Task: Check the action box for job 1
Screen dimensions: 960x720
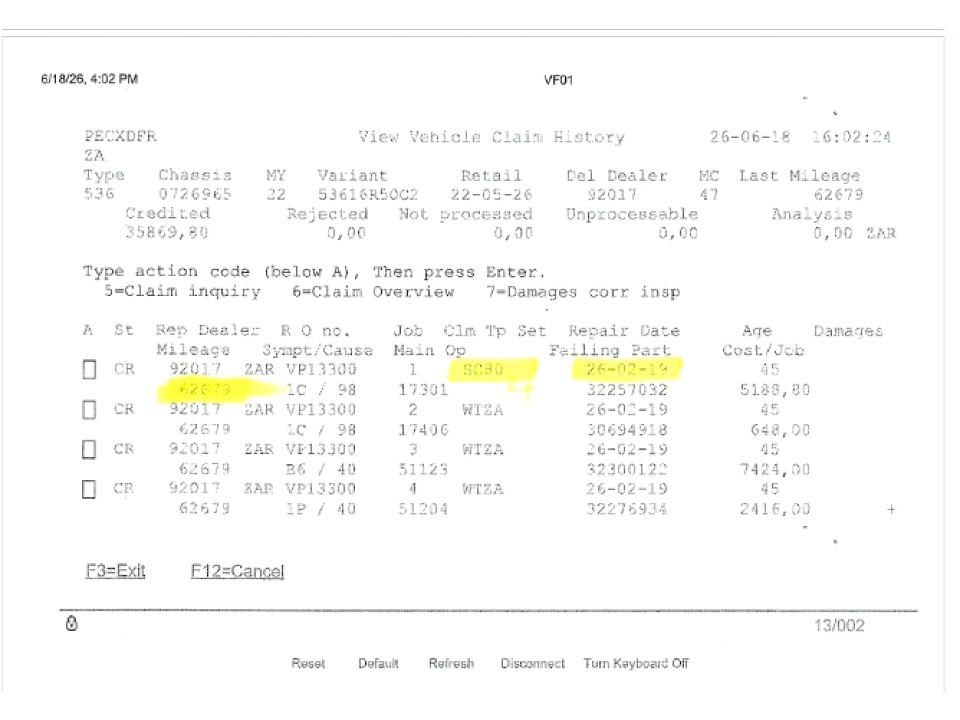Action: 89,370
